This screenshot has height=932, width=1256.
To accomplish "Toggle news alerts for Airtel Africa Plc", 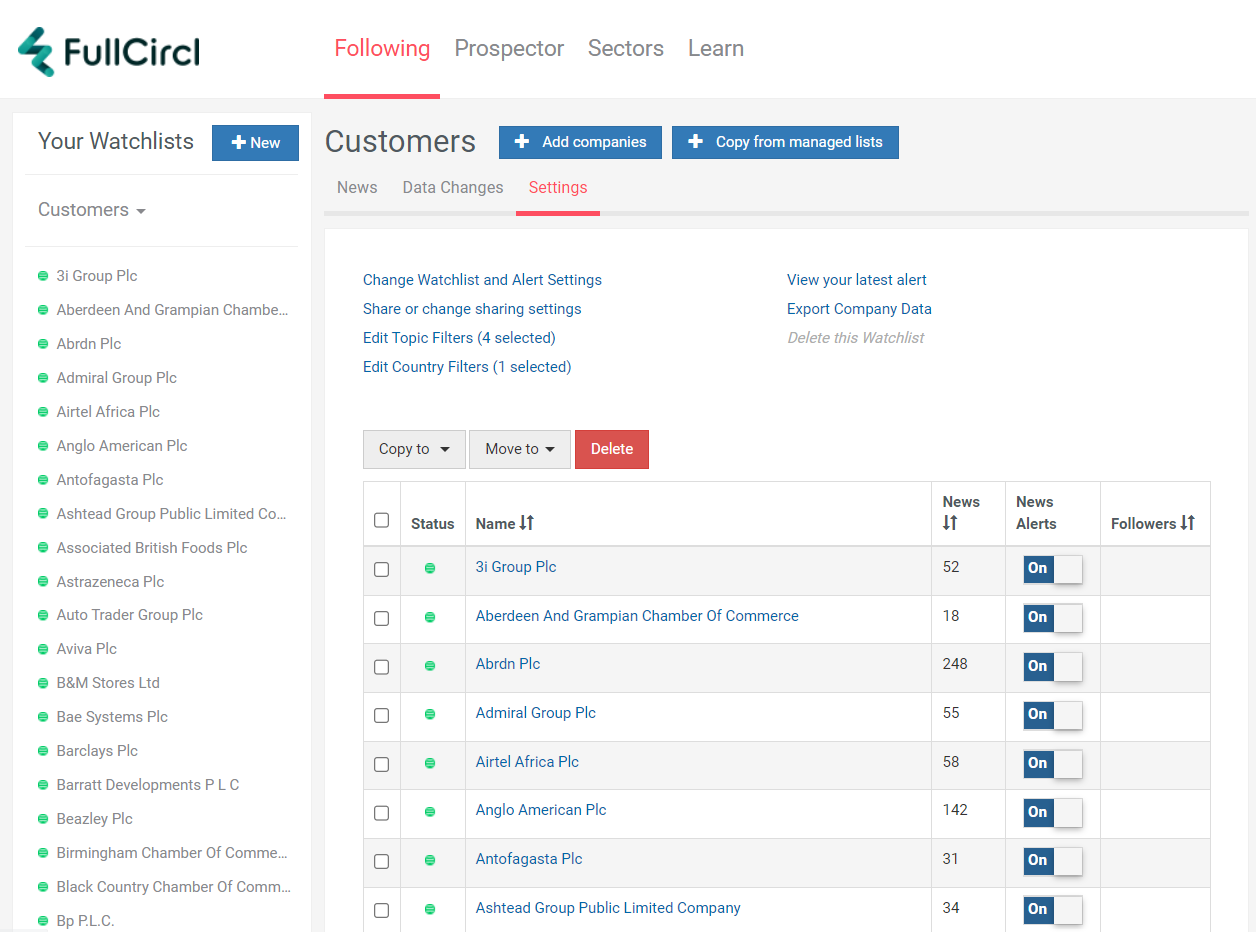I will click(x=1053, y=763).
